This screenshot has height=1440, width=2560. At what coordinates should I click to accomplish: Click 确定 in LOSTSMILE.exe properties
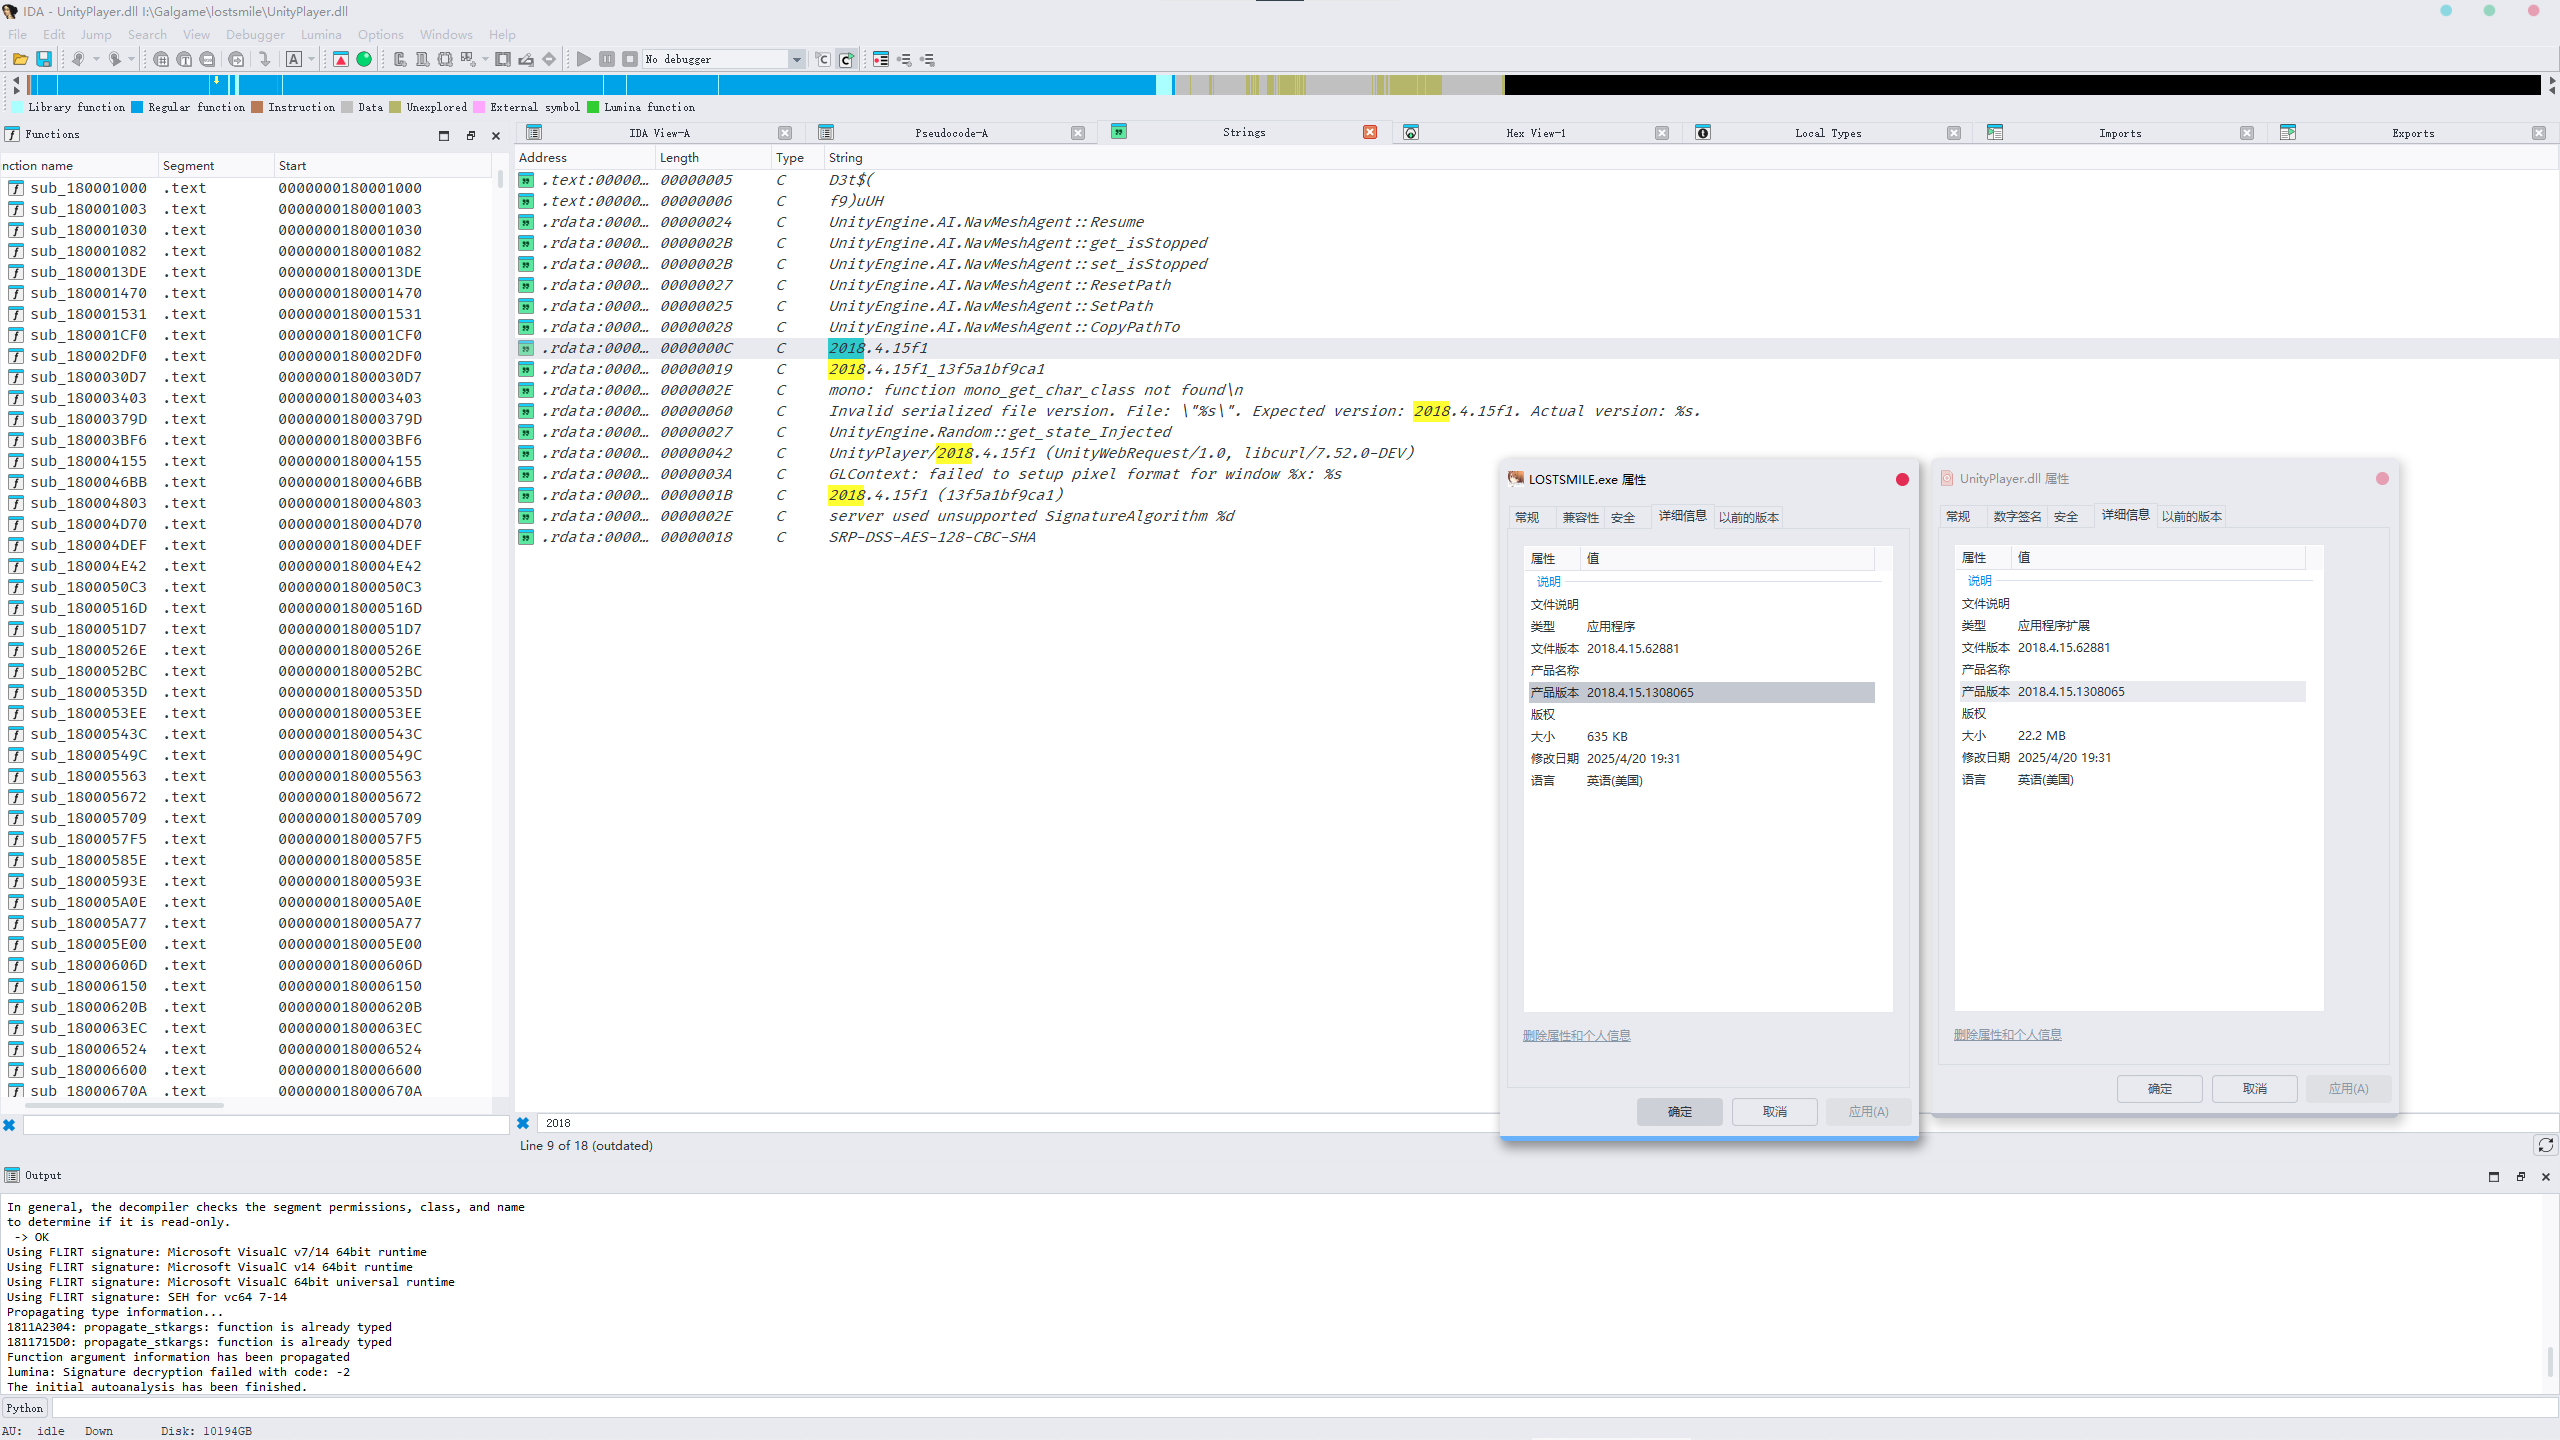(1679, 1111)
